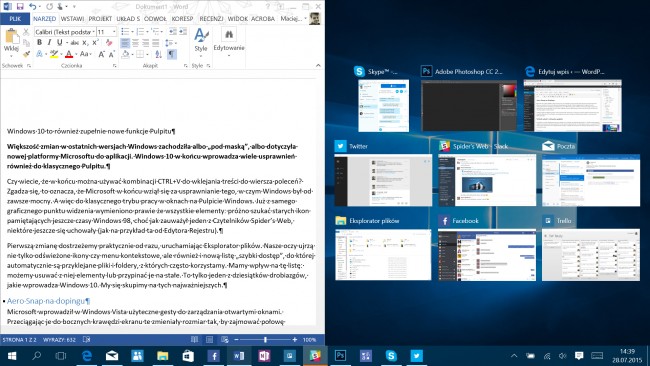
Task: Open the Edytowanie (Editing) binoculars menu
Action: (229, 41)
